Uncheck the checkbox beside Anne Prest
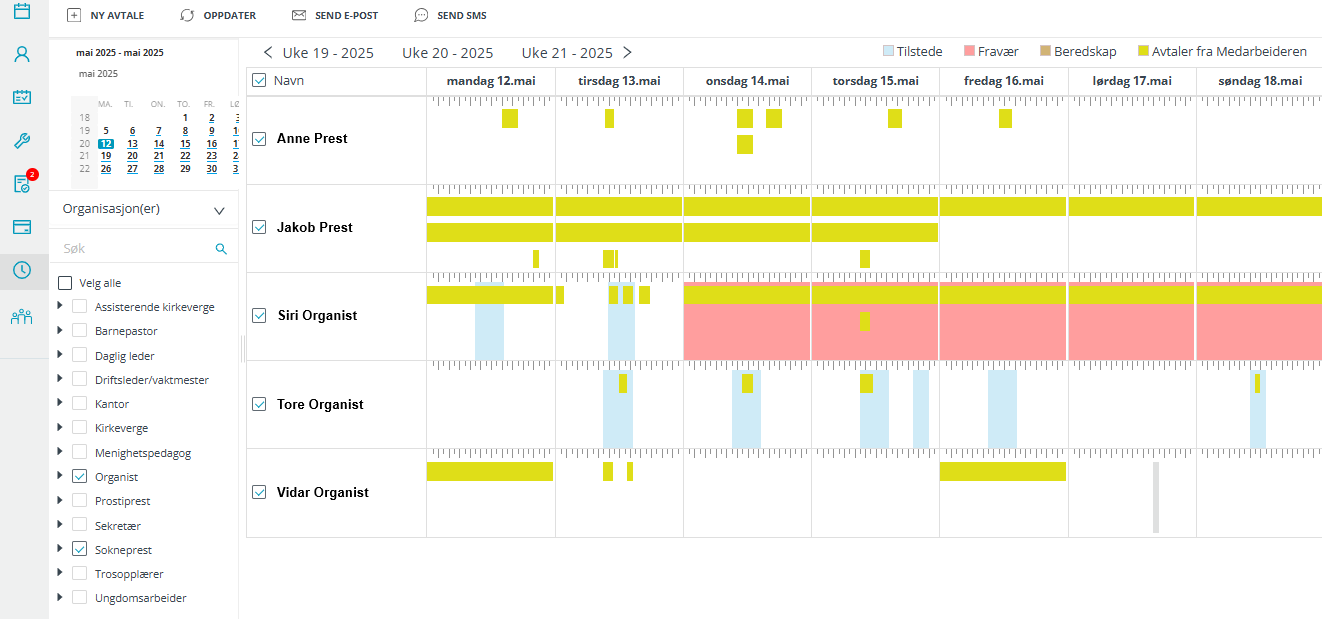The image size is (1322, 619). pos(259,139)
